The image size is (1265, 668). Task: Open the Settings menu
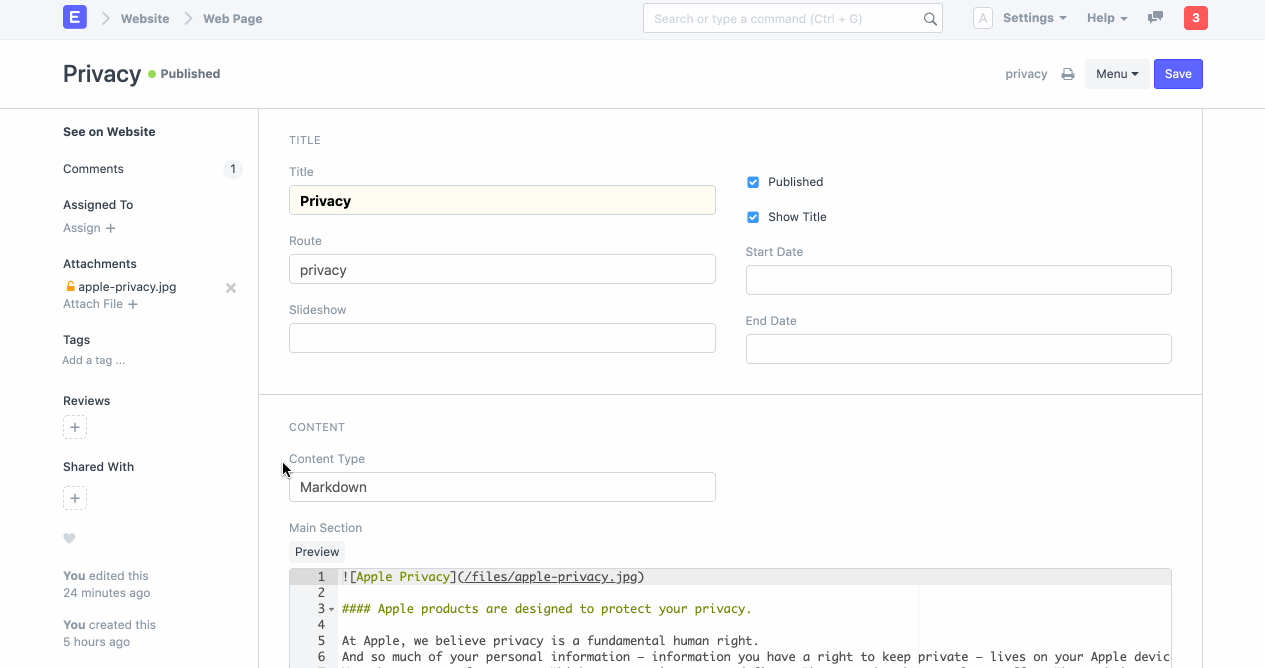click(x=1033, y=17)
